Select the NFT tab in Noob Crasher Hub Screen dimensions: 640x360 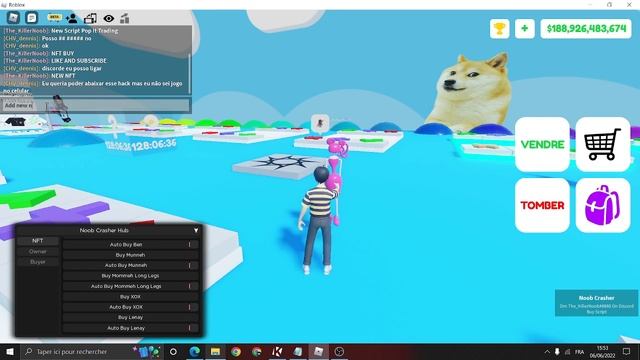point(38,241)
